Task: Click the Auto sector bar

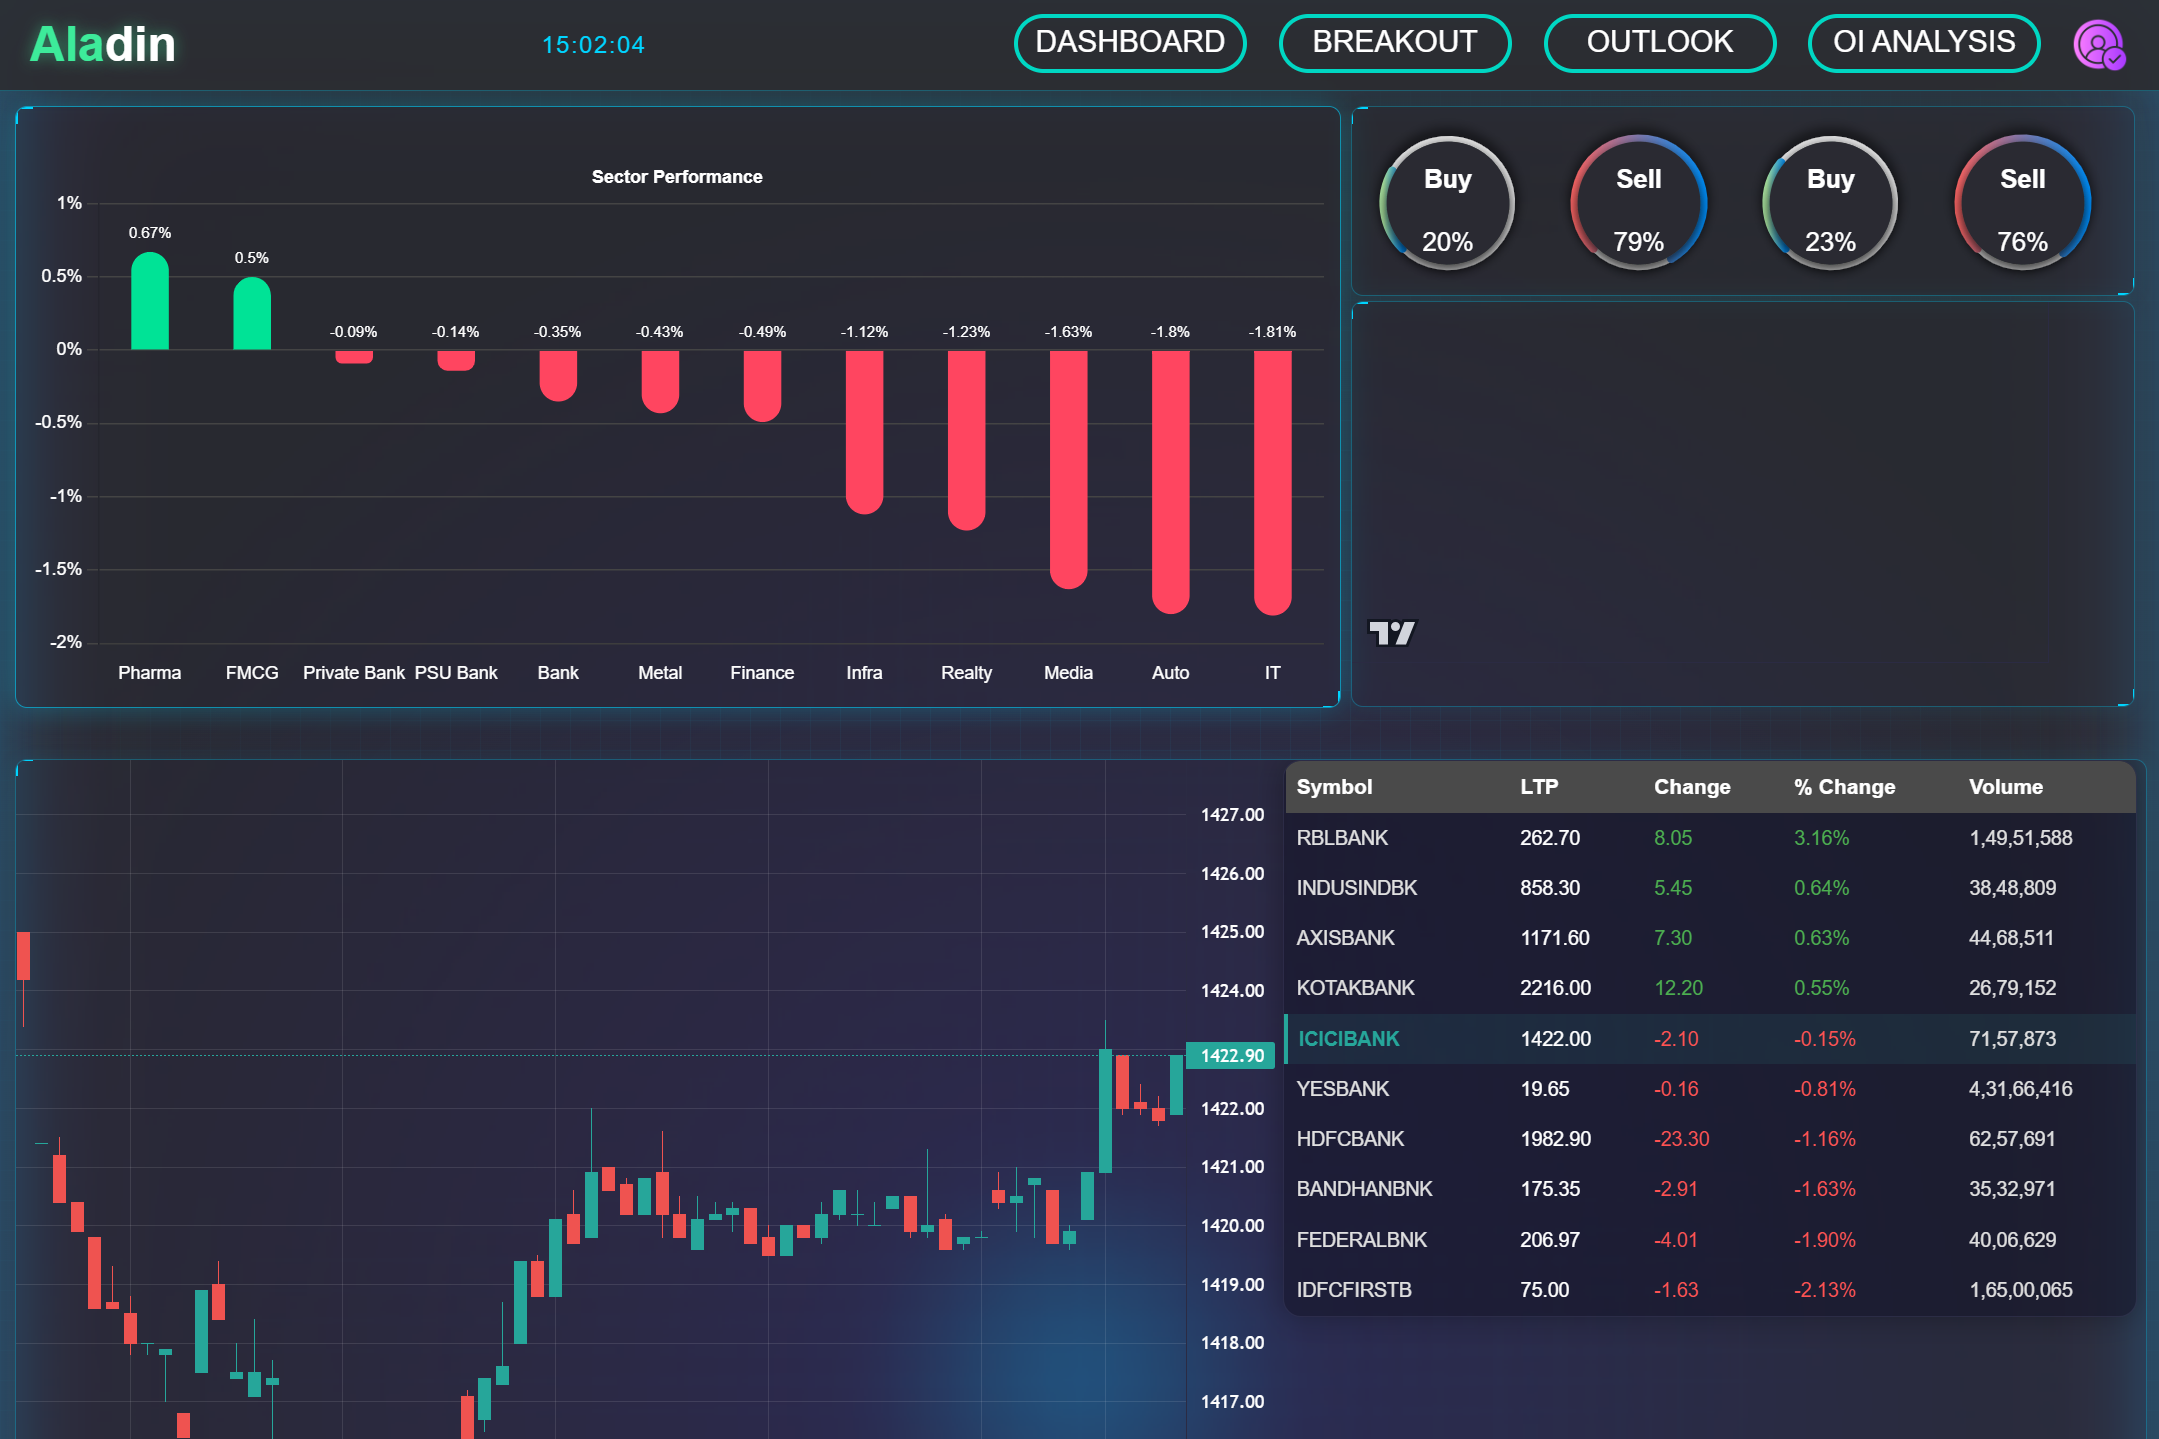Action: point(1170,482)
